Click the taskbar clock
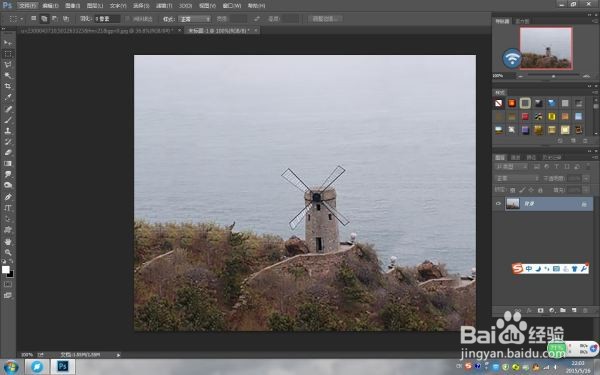Image resolution: width=600 pixels, height=375 pixels. 578,366
